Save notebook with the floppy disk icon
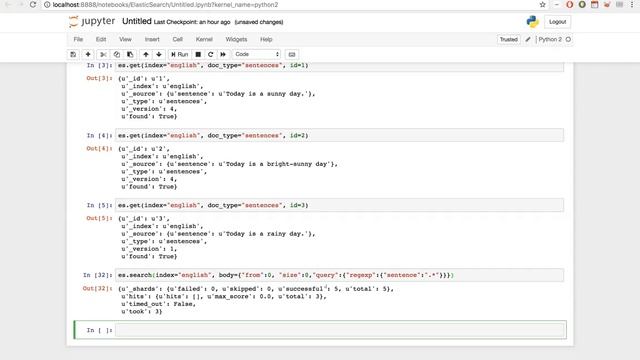 pyautogui.click(x=73, y=54)
